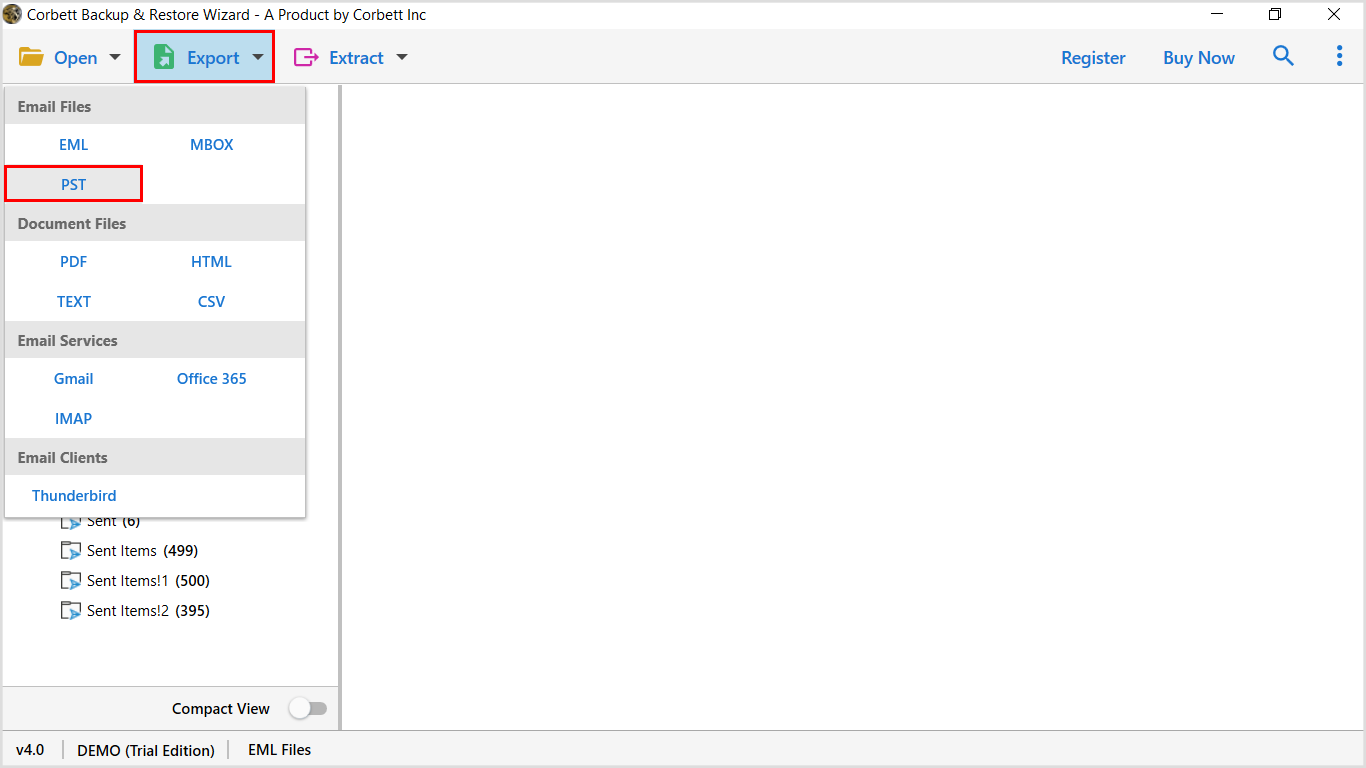Open the search magnifier icon
1366x768 pixels.
1283,56
